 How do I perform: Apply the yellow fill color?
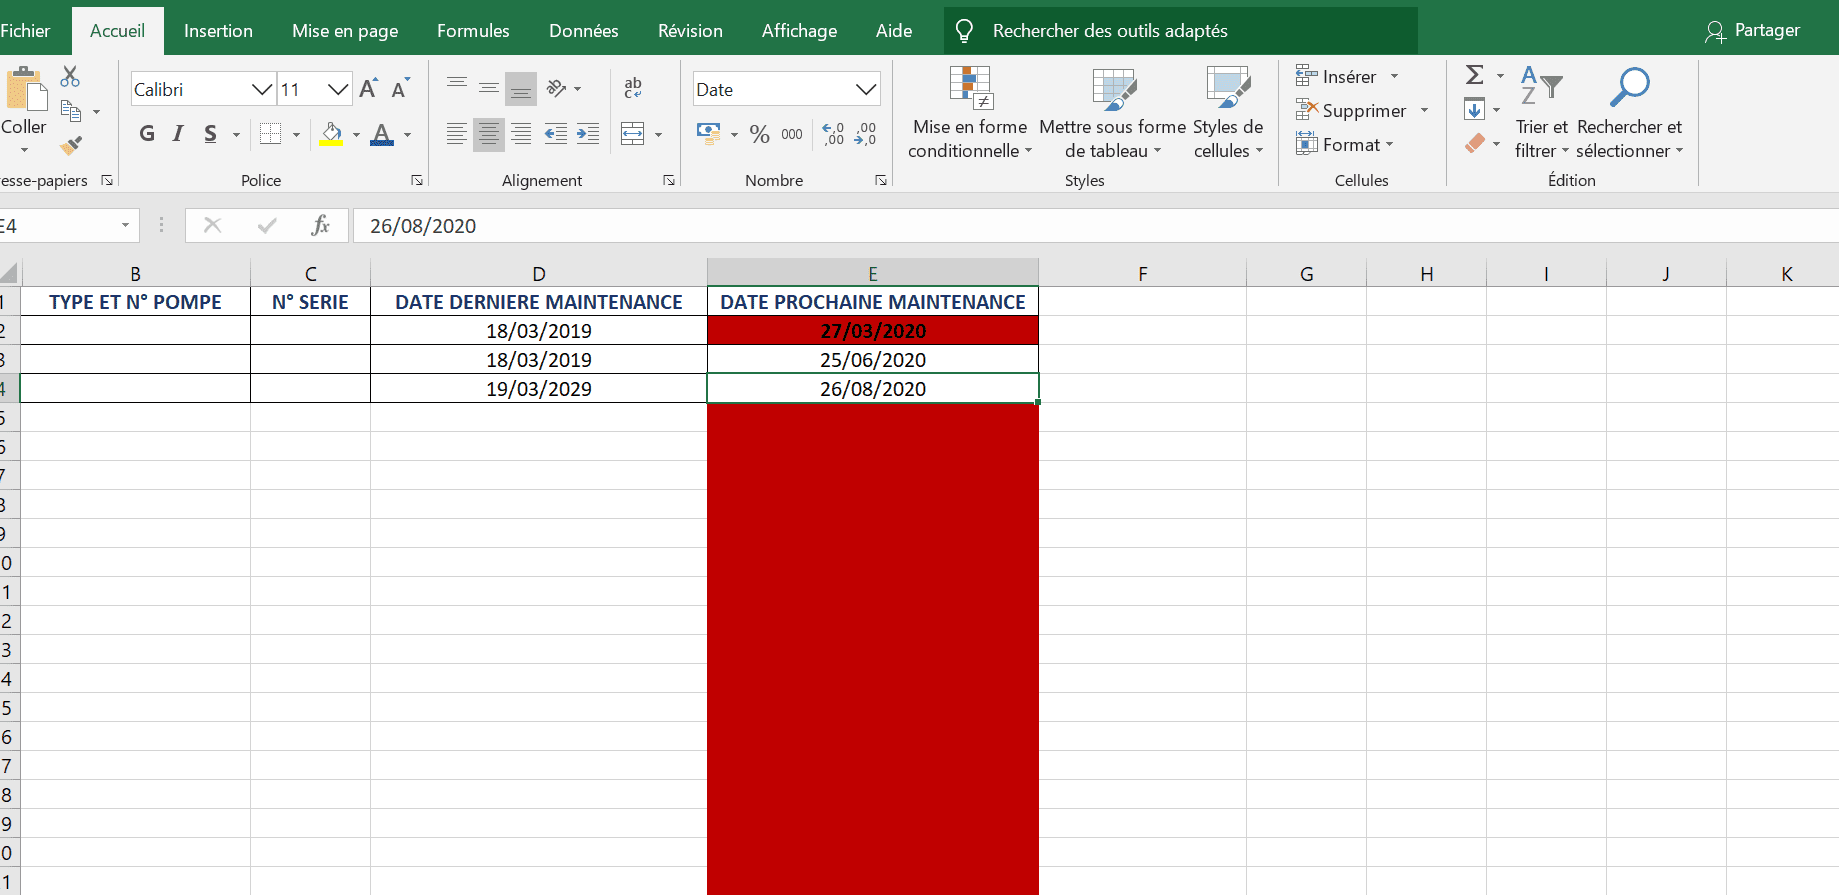pyautogui.click(x=331, y=134)
